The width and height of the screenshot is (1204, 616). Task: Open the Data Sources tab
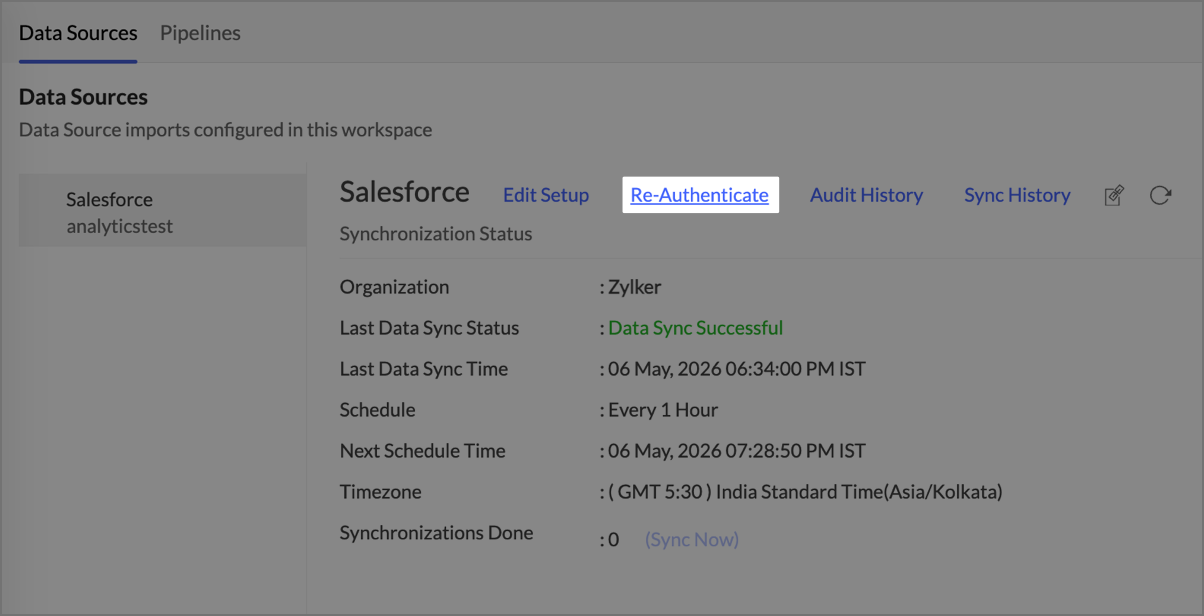(x=78, y=33)
